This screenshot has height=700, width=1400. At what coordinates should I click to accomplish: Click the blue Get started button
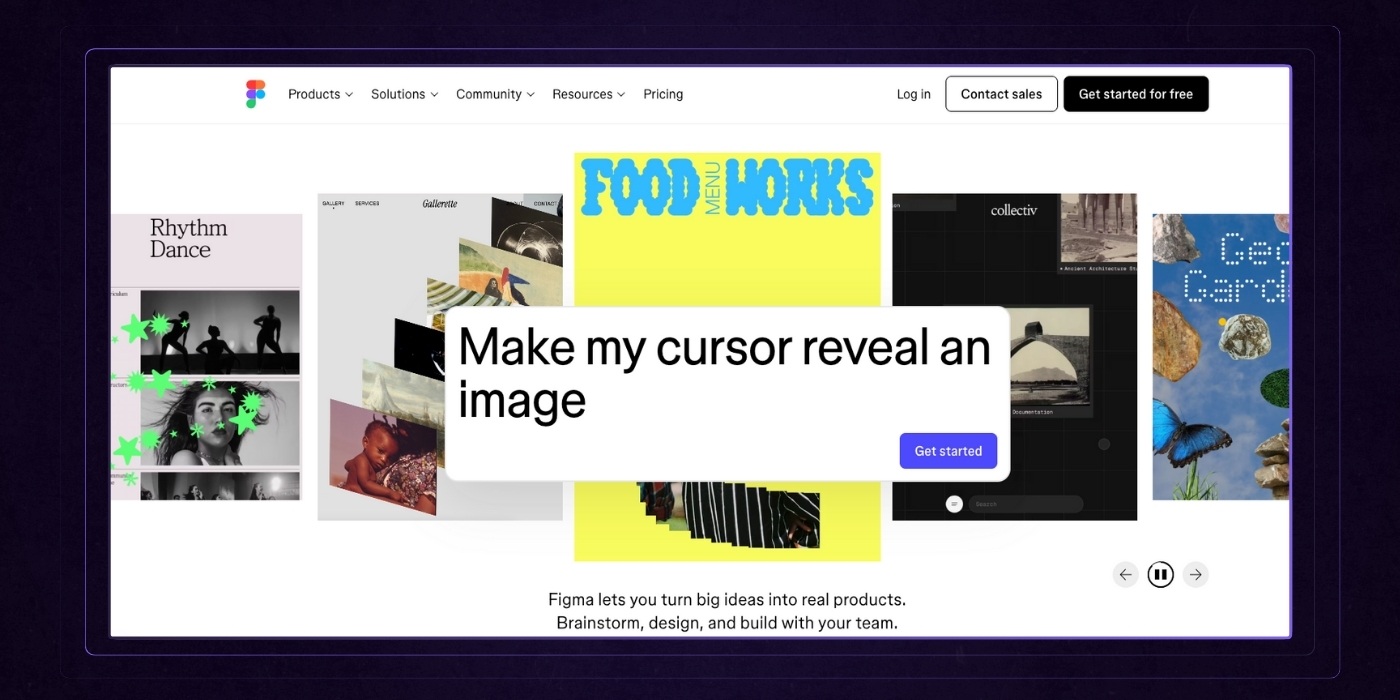[x=948, y=451]
